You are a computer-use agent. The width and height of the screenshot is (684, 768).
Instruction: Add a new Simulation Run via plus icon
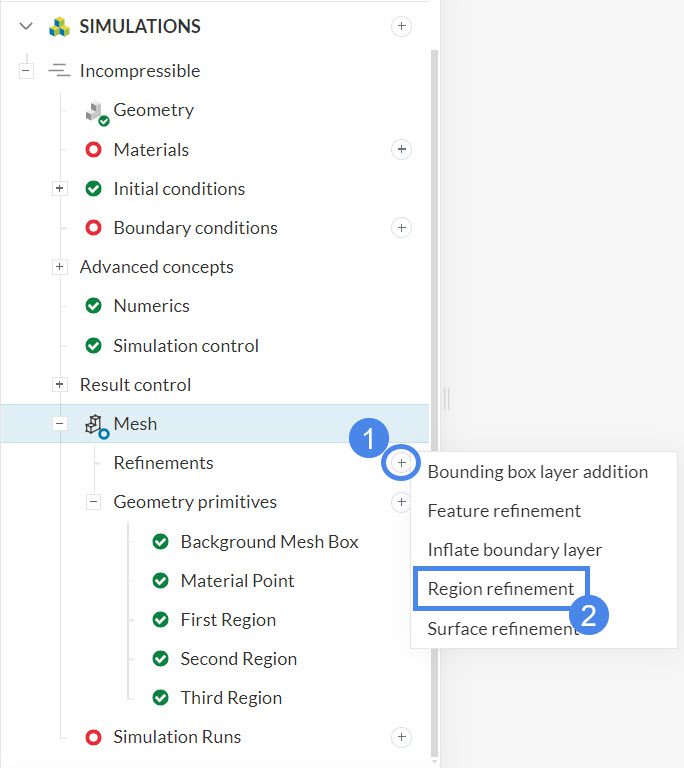(x=401, y=737)
